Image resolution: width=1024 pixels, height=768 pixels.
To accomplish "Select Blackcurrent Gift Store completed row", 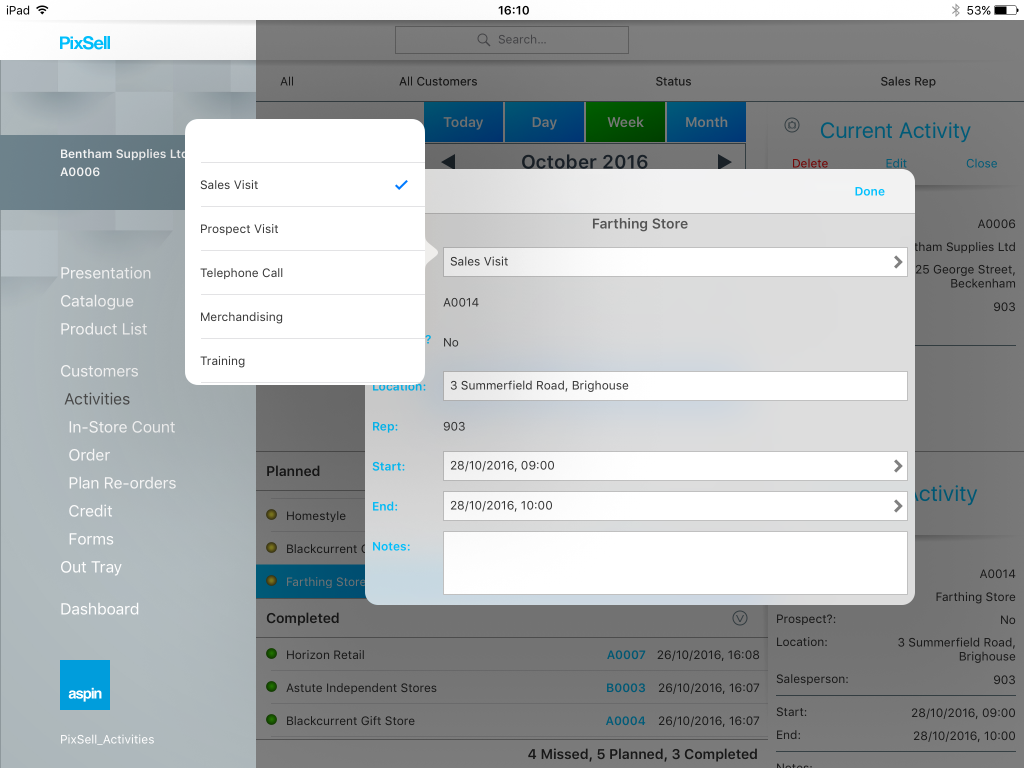I will click(511, 721).
